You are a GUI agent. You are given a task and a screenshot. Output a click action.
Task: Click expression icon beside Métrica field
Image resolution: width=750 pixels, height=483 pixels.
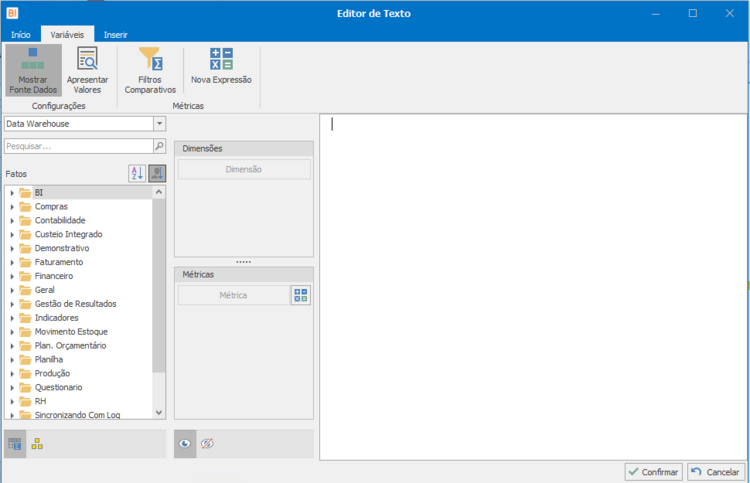pyautogui.click(x=301, y=295)
